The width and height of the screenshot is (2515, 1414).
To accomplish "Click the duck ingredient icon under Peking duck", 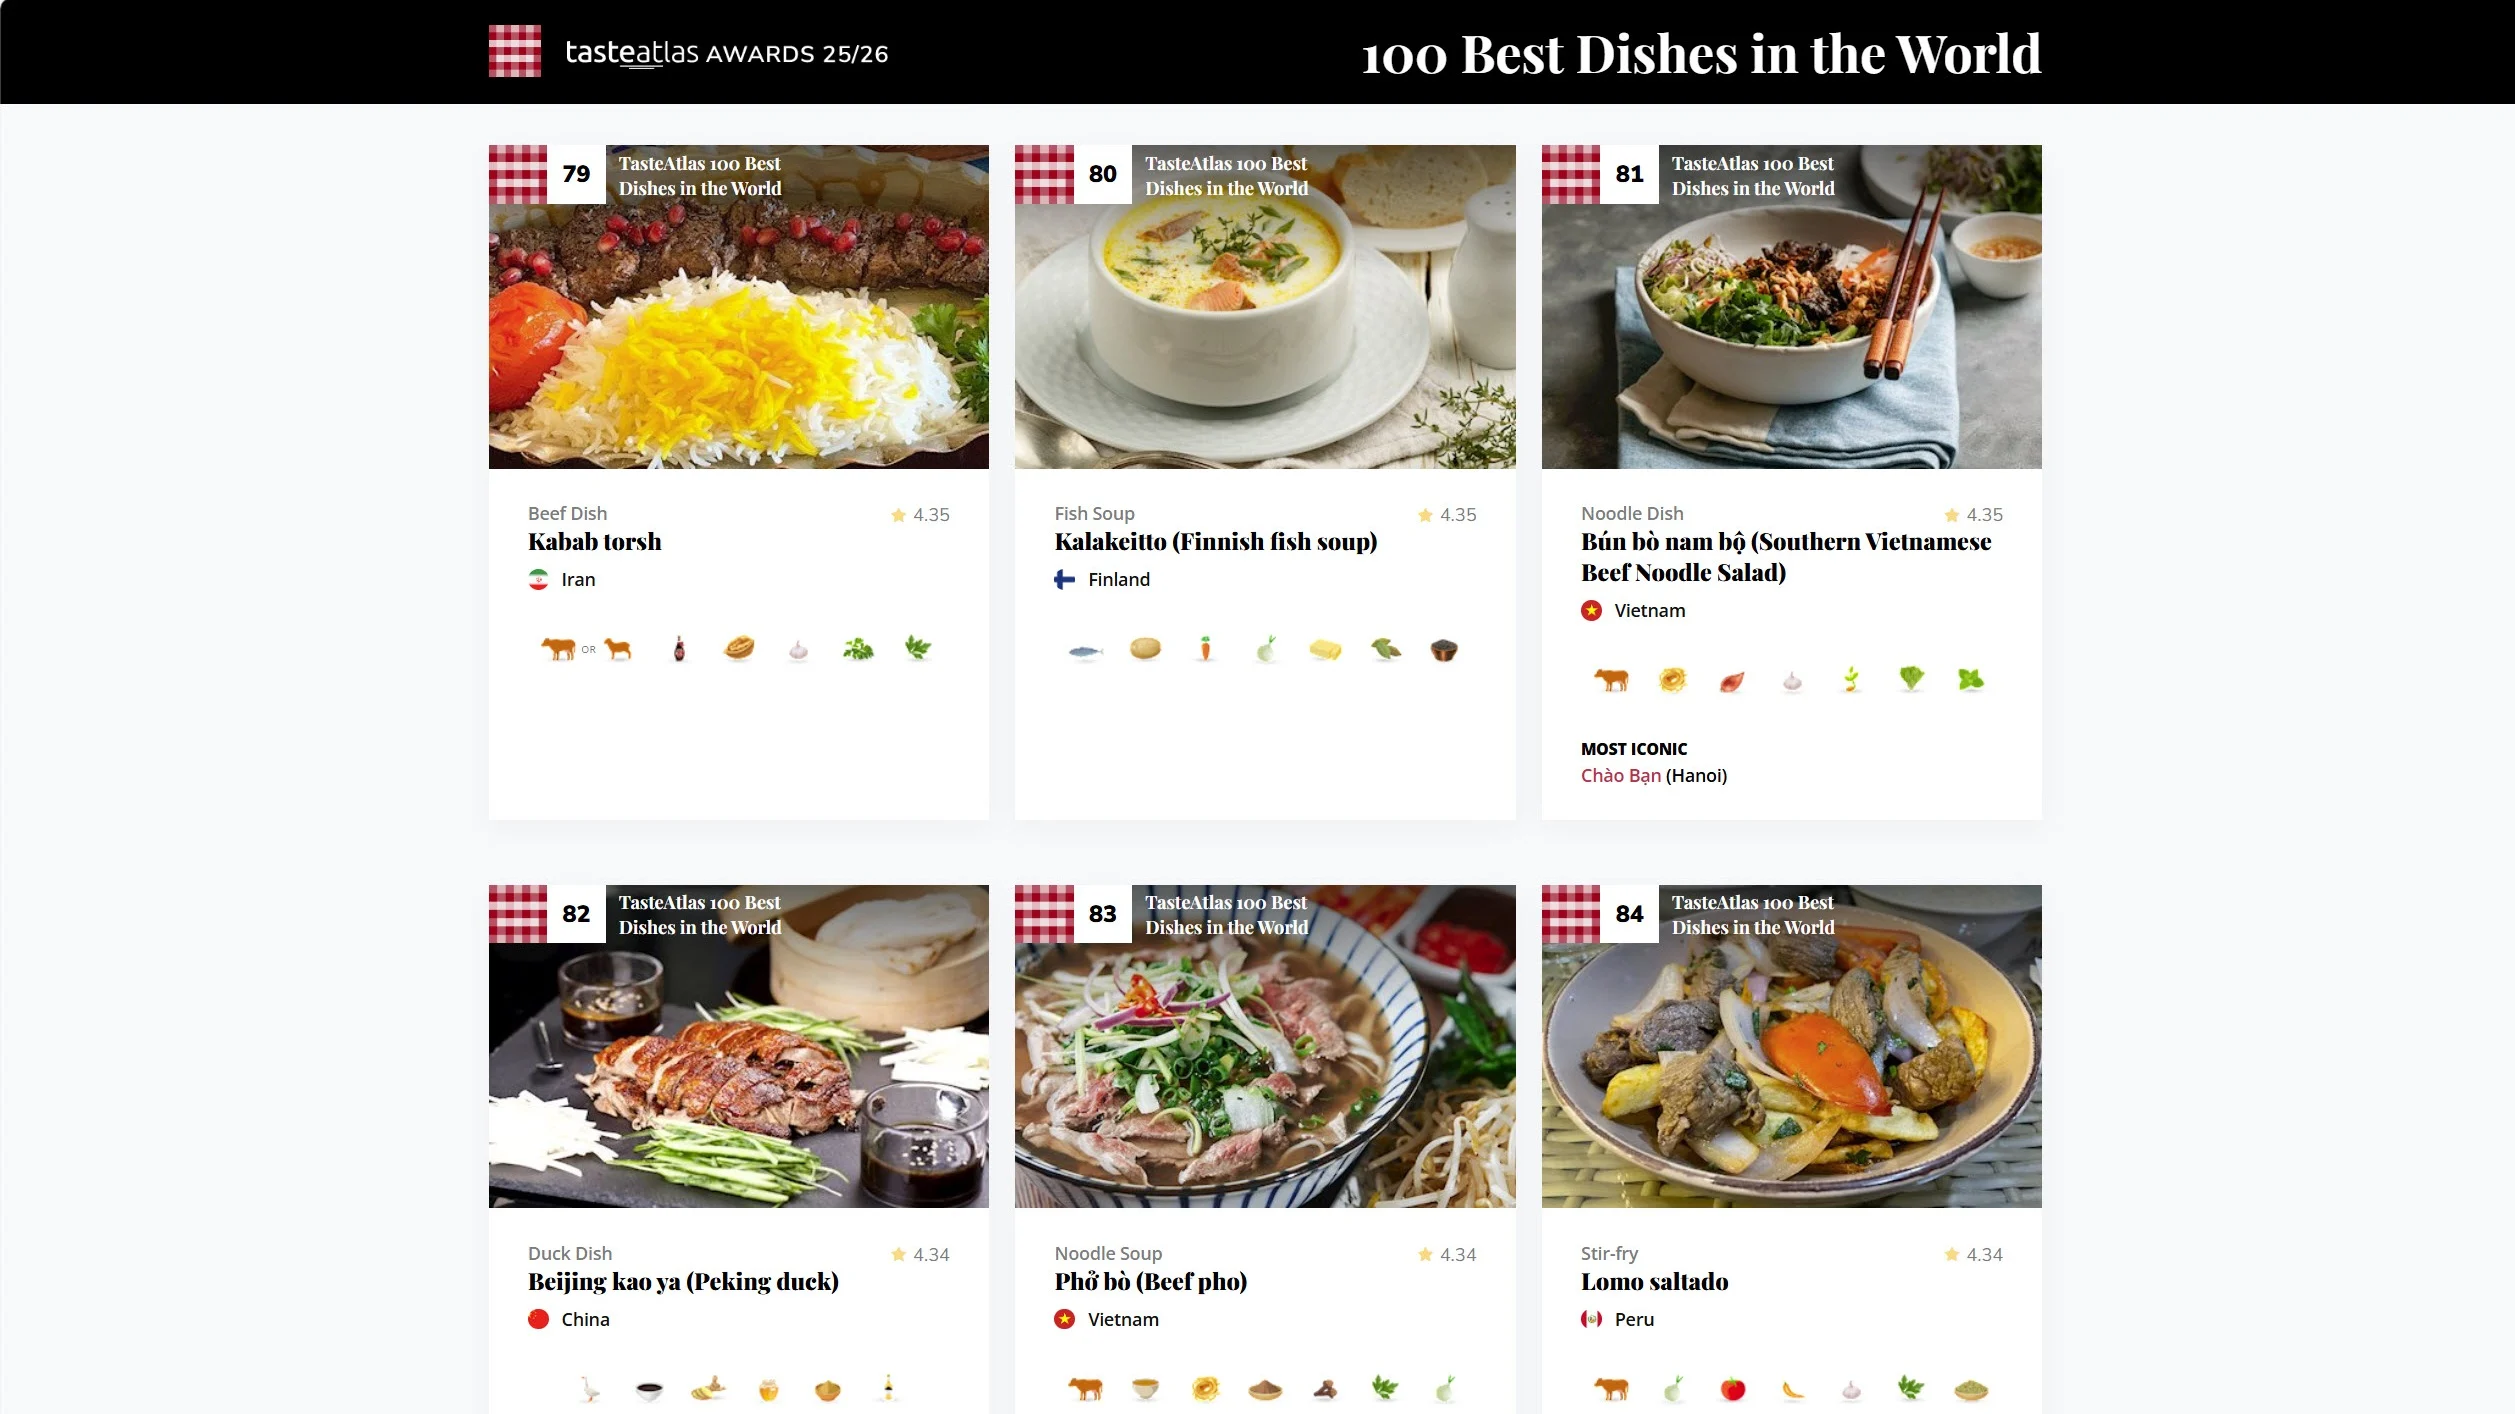I will coord(590,1388).
